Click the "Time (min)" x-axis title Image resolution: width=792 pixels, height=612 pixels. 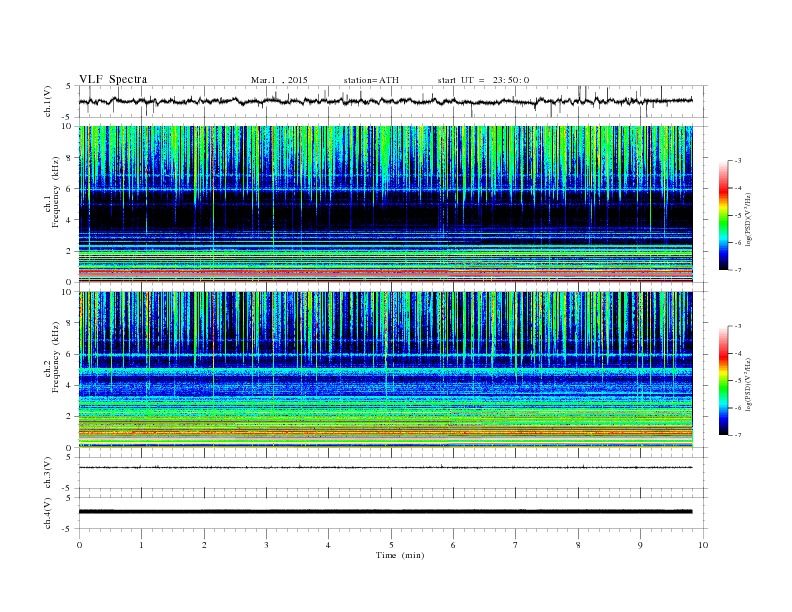pos(400,555)
